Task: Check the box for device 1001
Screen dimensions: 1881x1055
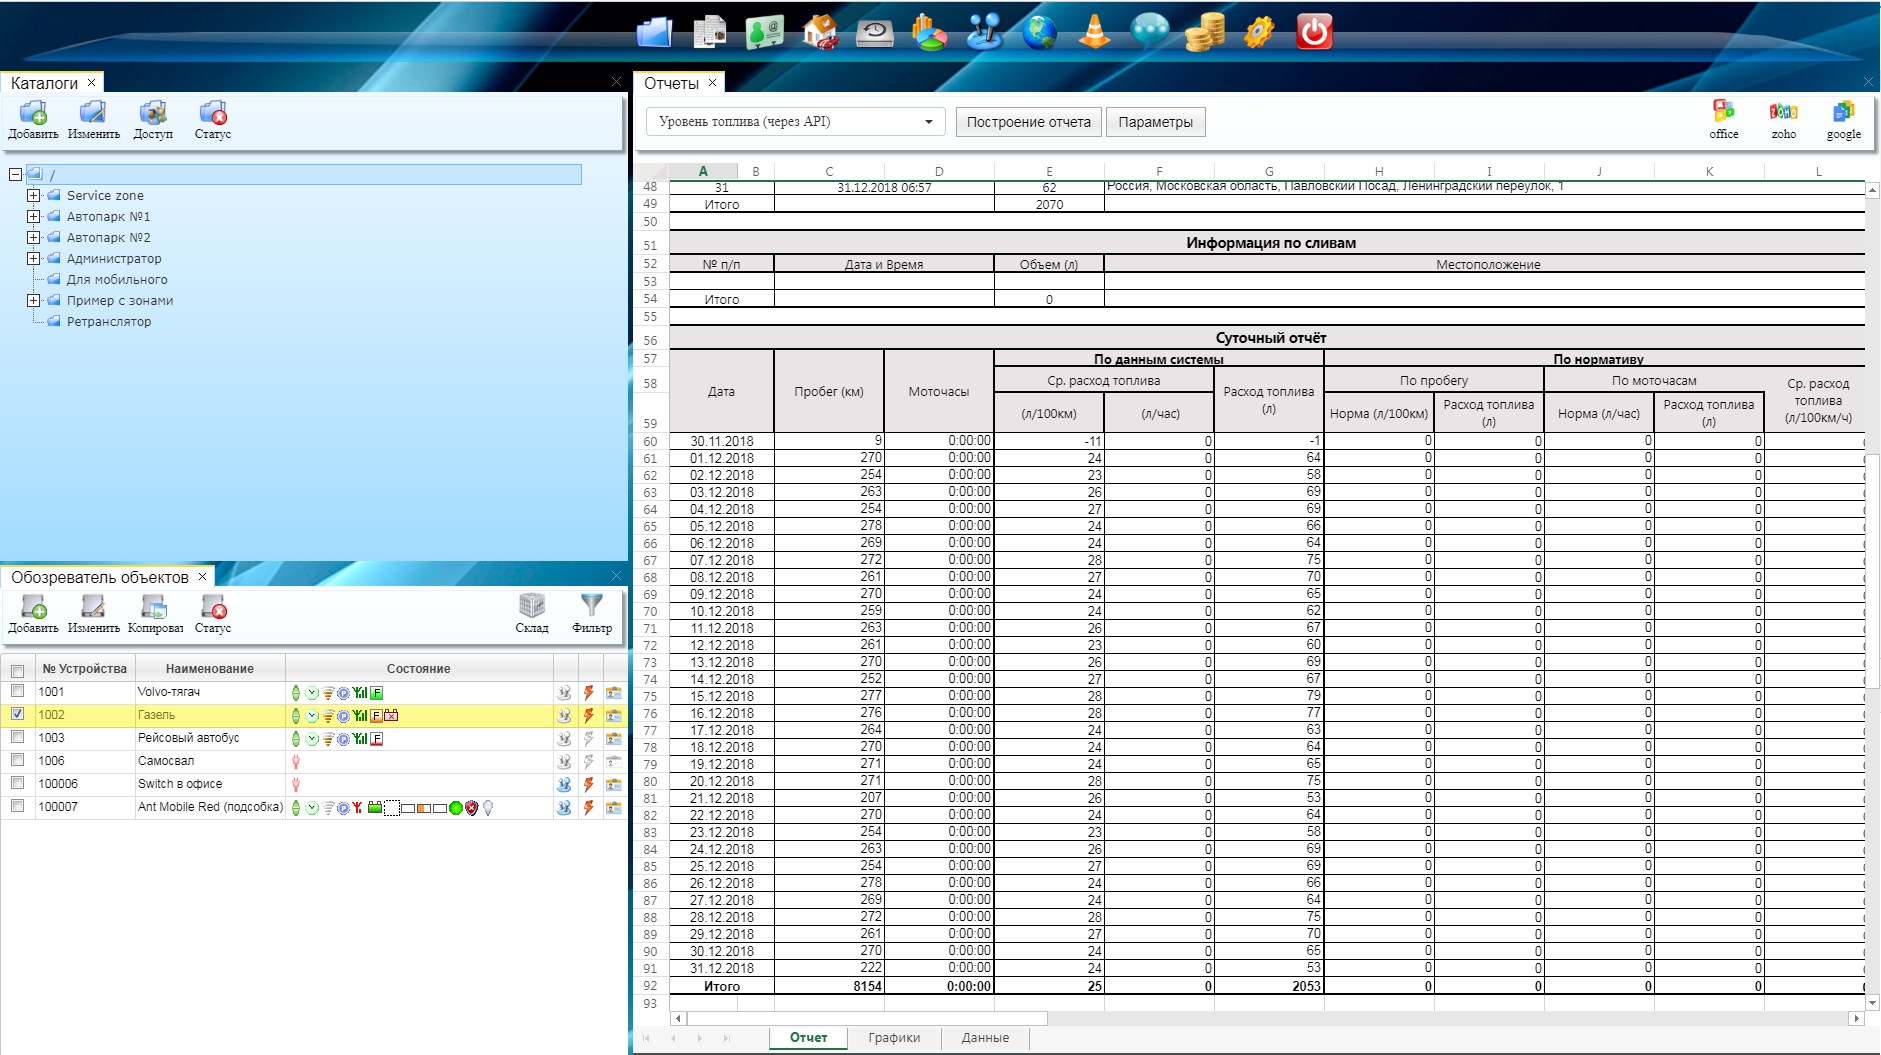Action: 17,691
